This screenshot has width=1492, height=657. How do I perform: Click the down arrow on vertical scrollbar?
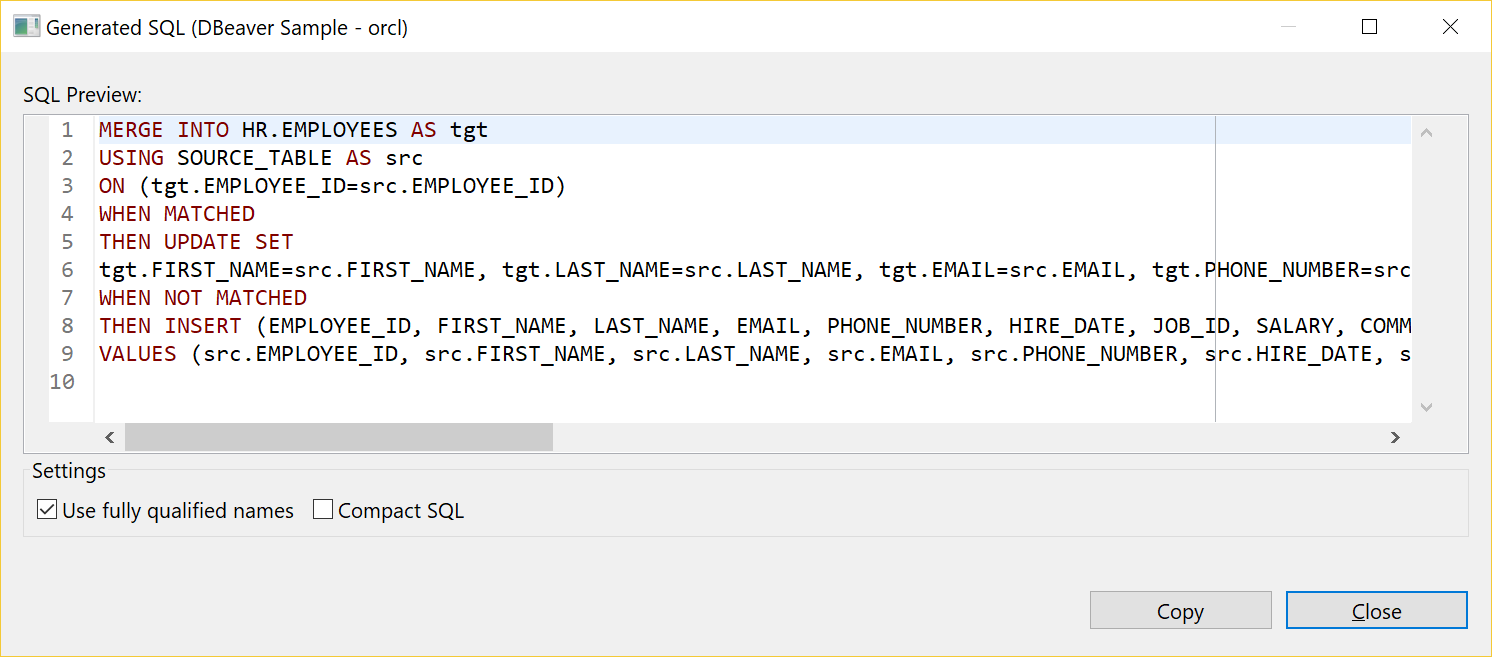click(1427, 408)
